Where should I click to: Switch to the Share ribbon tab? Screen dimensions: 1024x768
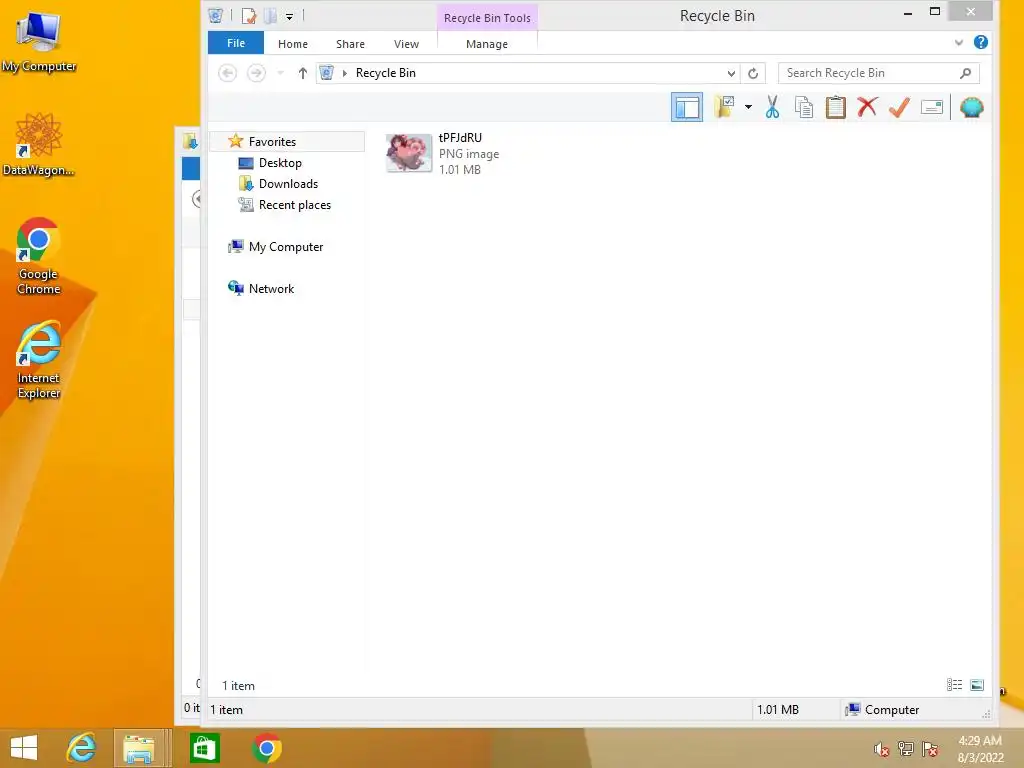[350, 44]
